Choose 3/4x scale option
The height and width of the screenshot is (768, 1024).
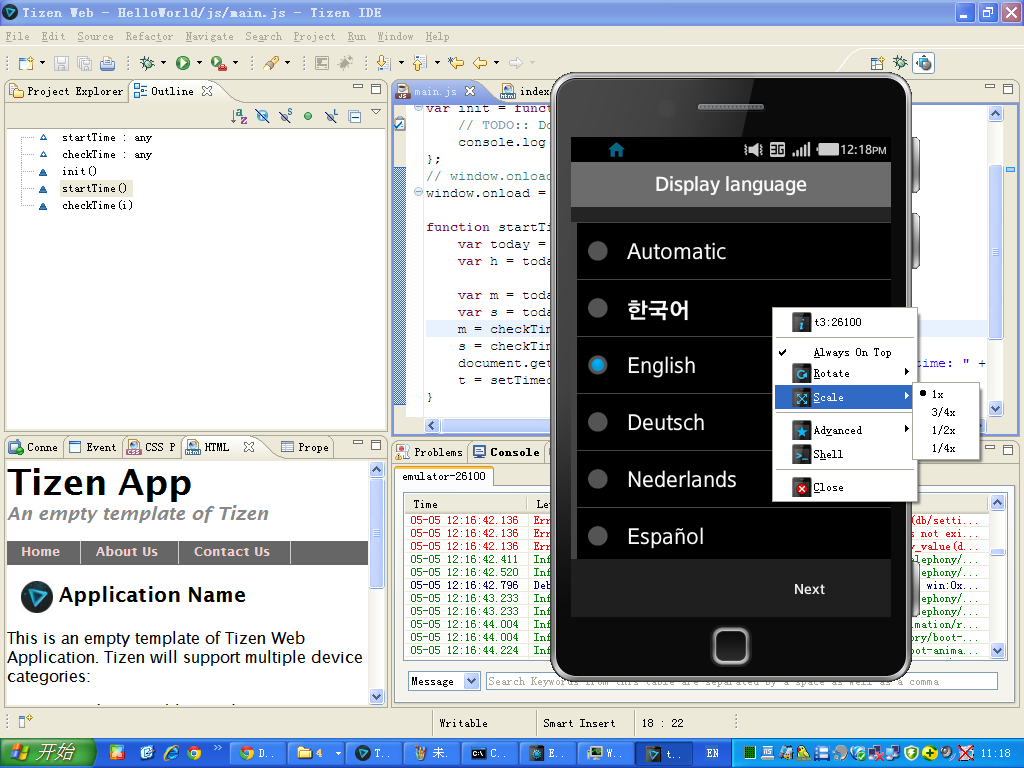click(946, 412)
